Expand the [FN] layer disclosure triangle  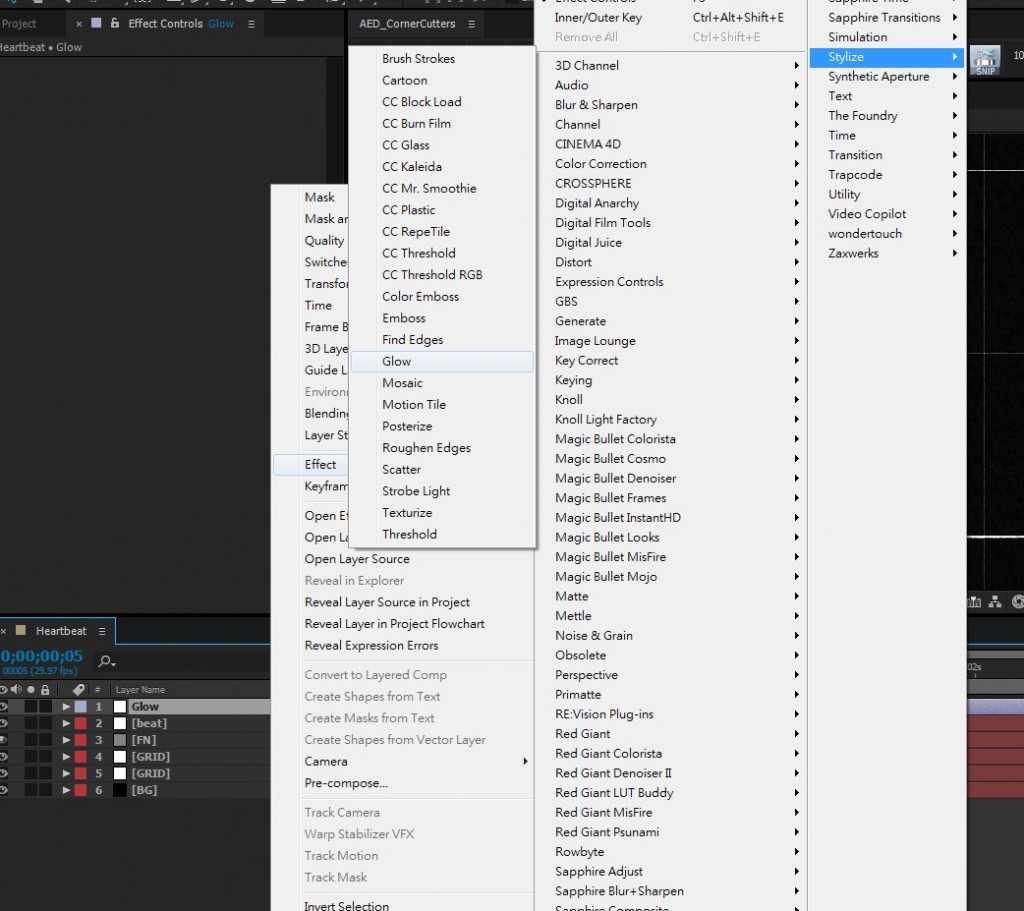tap(67, 740)
